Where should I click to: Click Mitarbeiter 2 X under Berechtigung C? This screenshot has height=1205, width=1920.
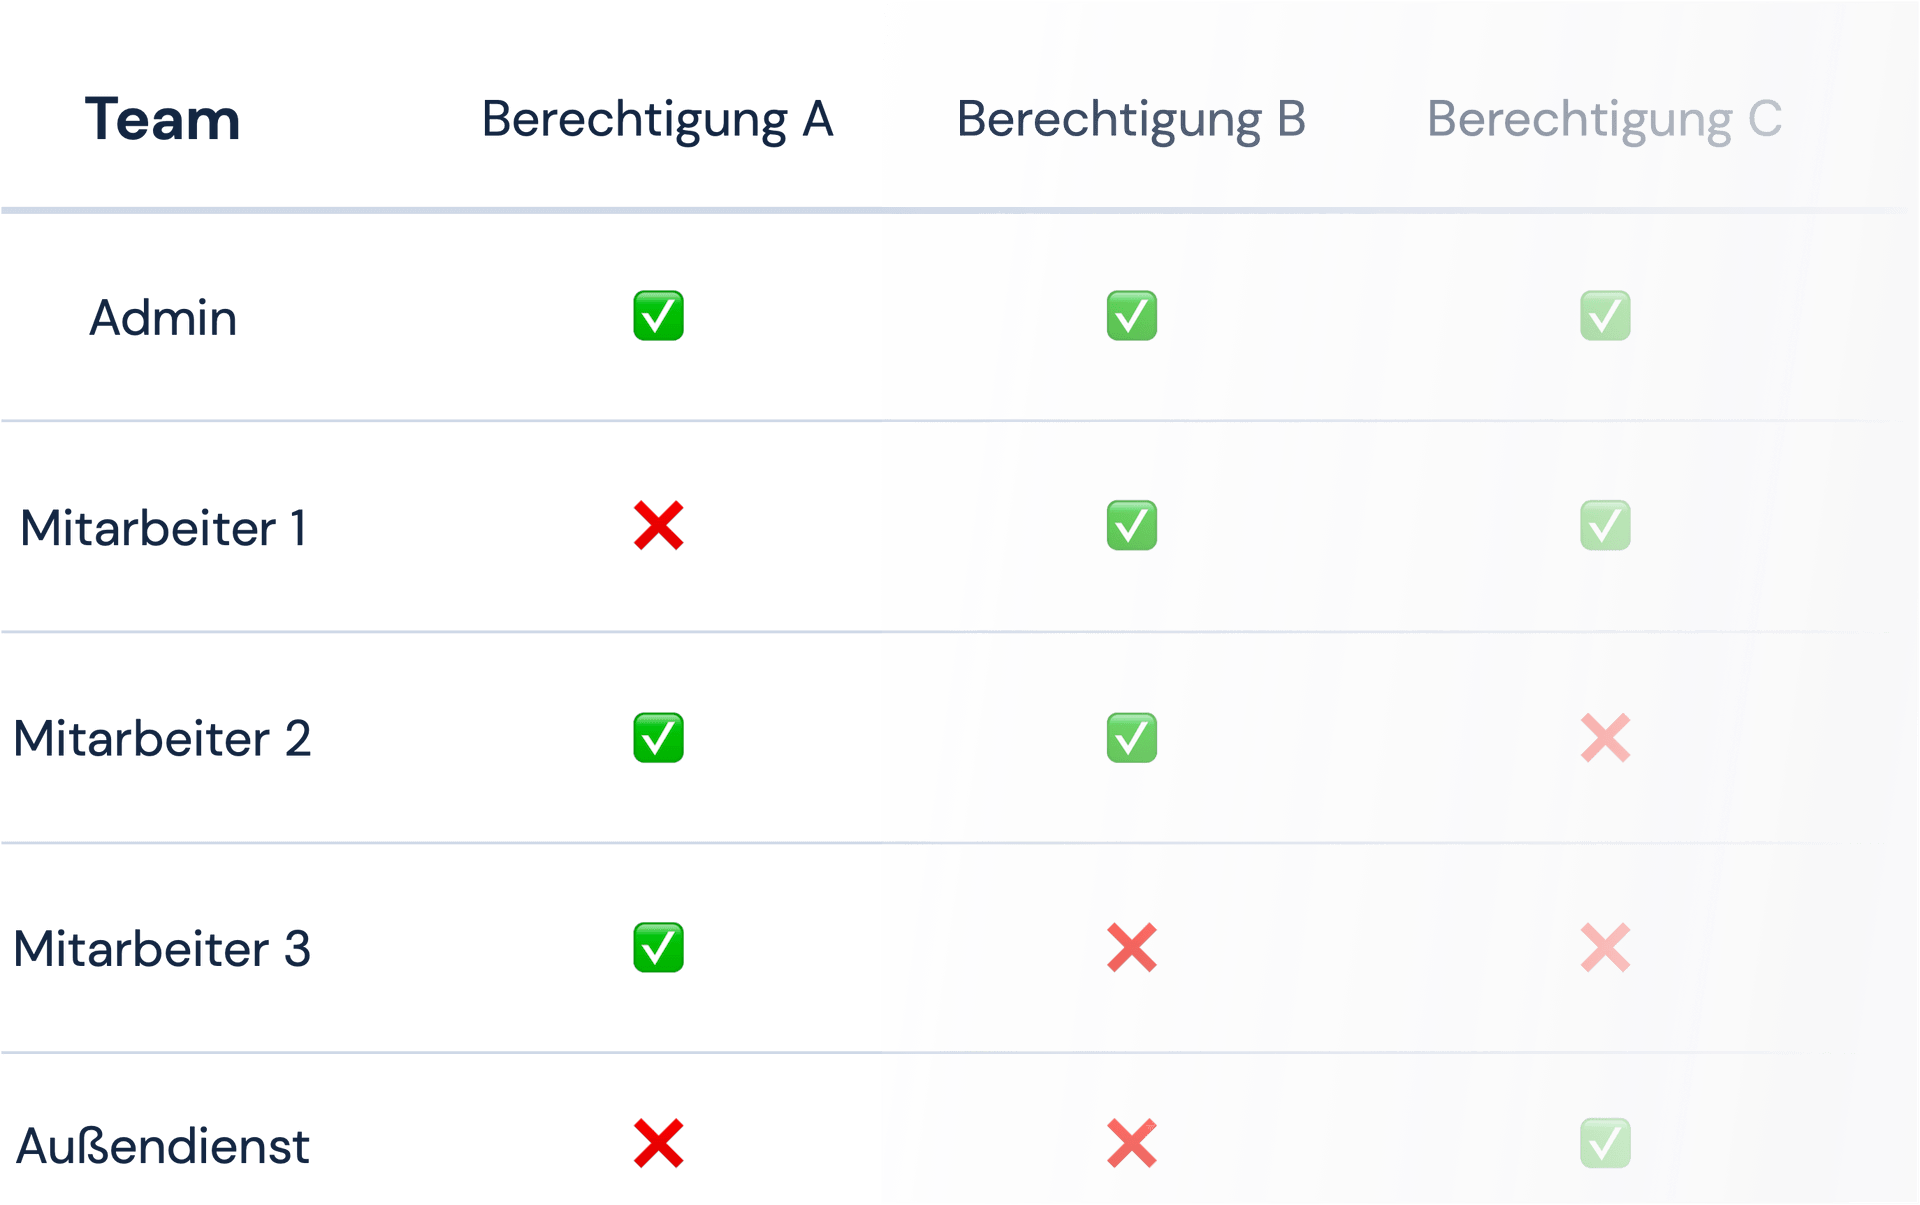(1605, 738)
